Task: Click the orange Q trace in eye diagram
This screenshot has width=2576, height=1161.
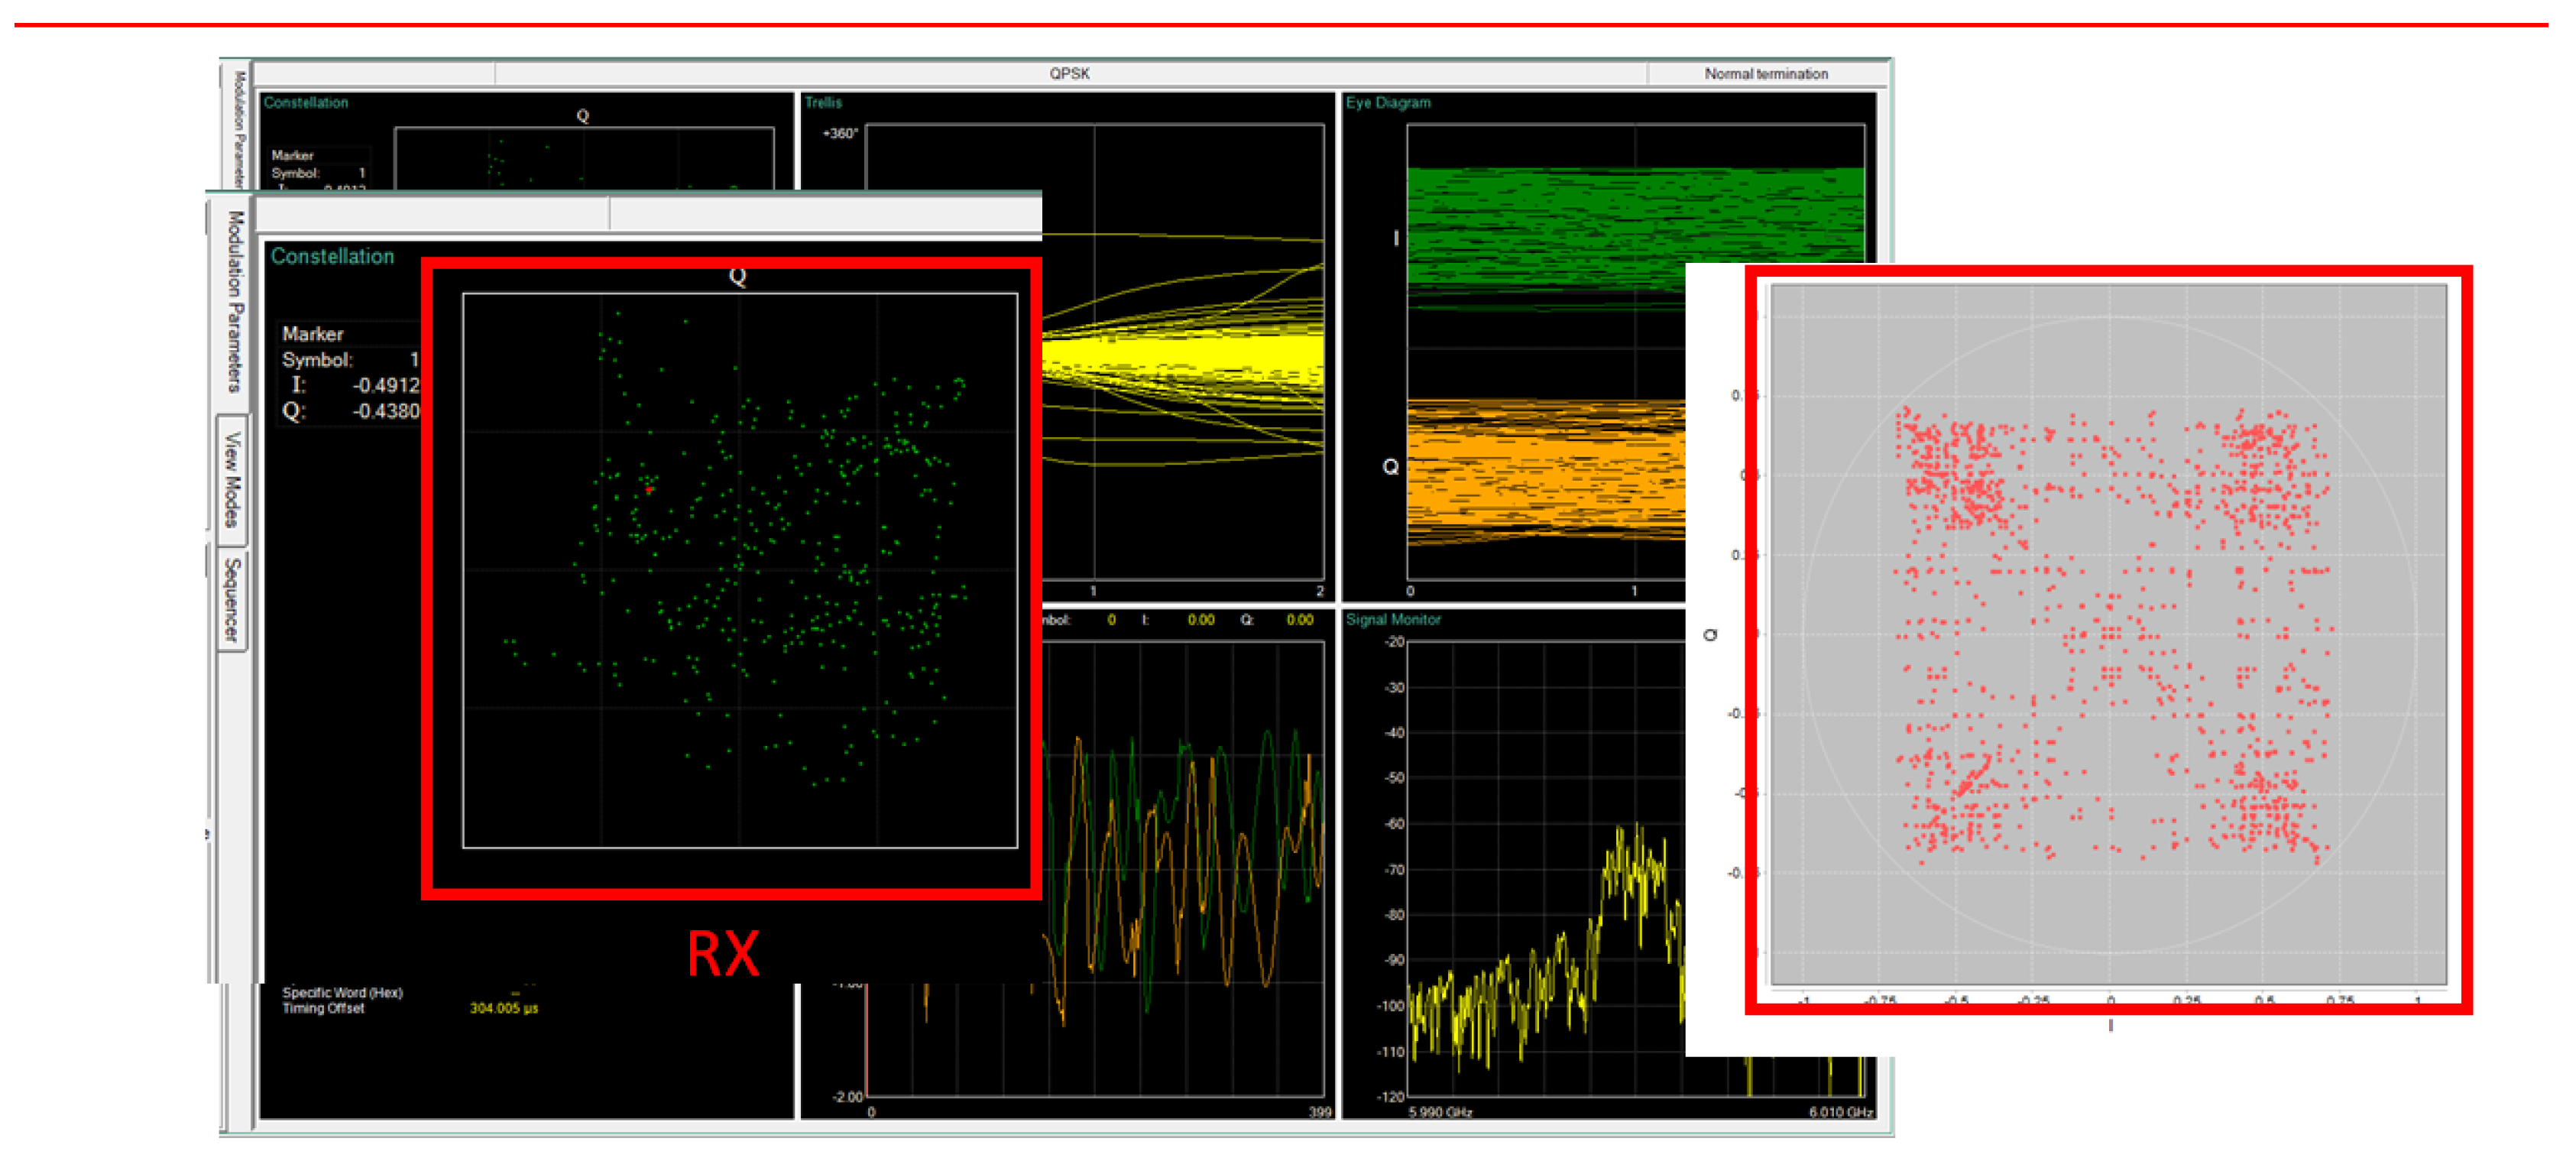Action: click(x=1545, y=470)
